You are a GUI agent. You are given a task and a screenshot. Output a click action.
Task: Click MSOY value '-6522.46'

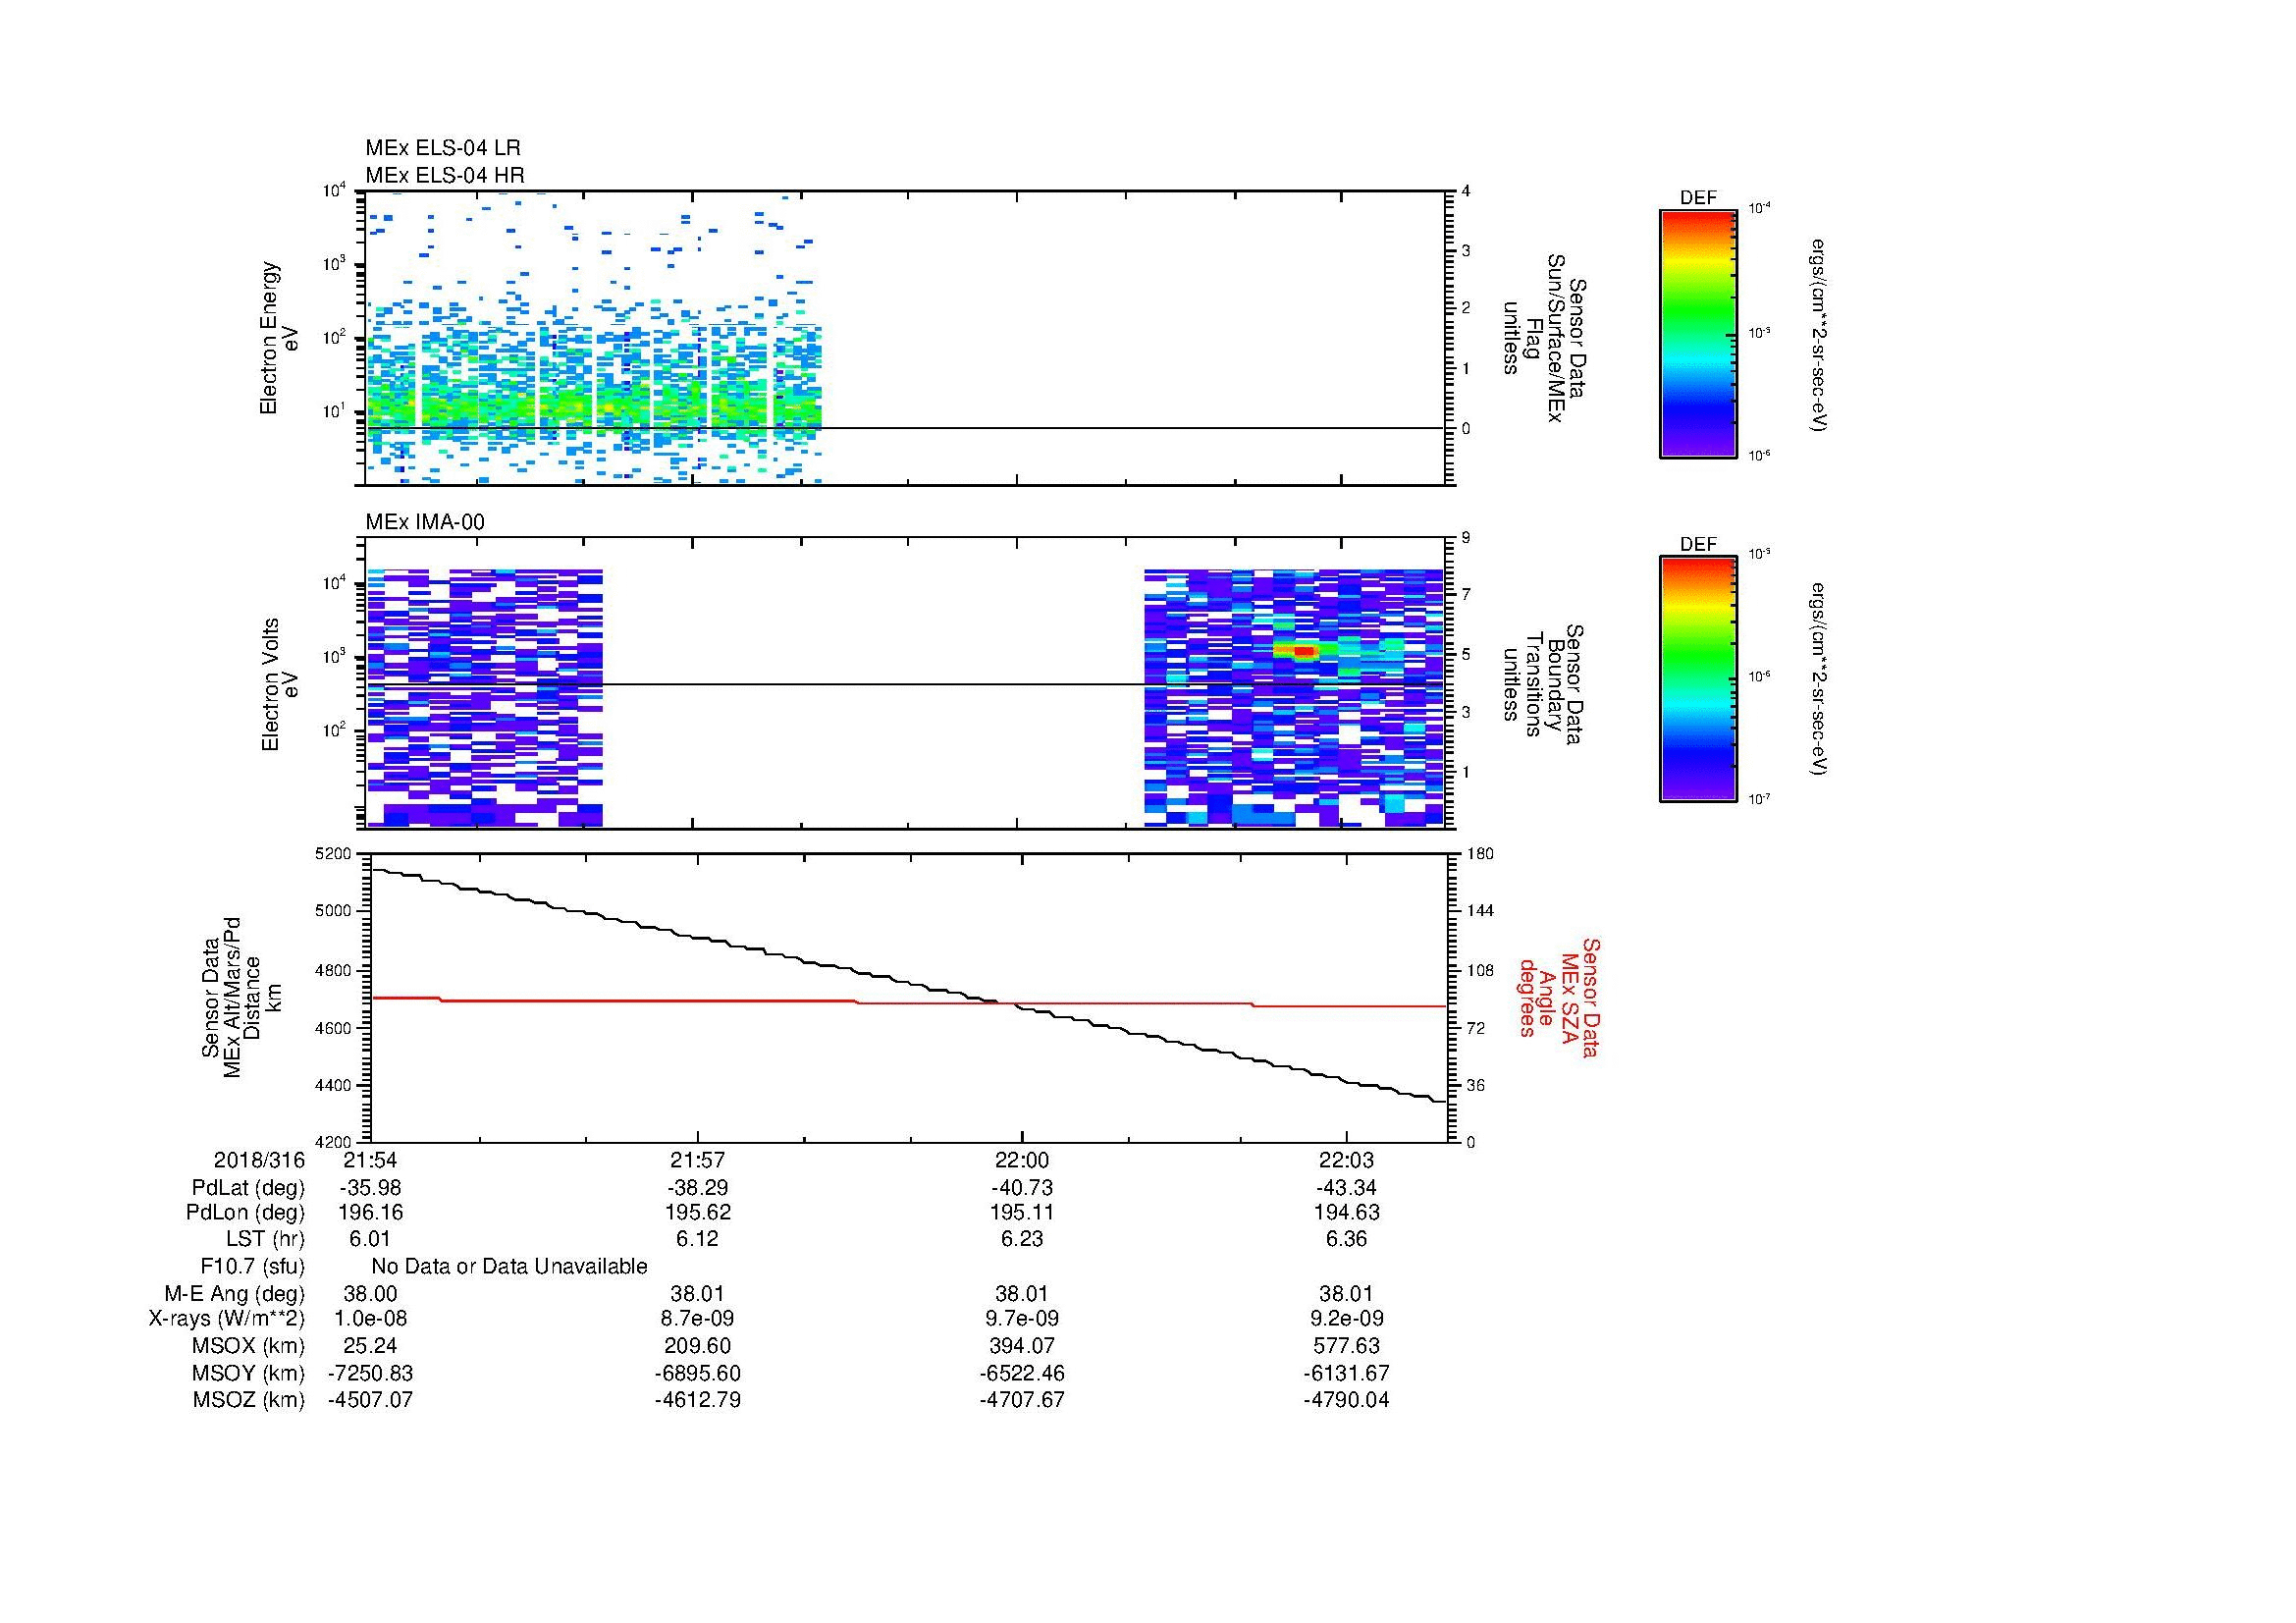pyautogui.click(x=1022, y=1374)
